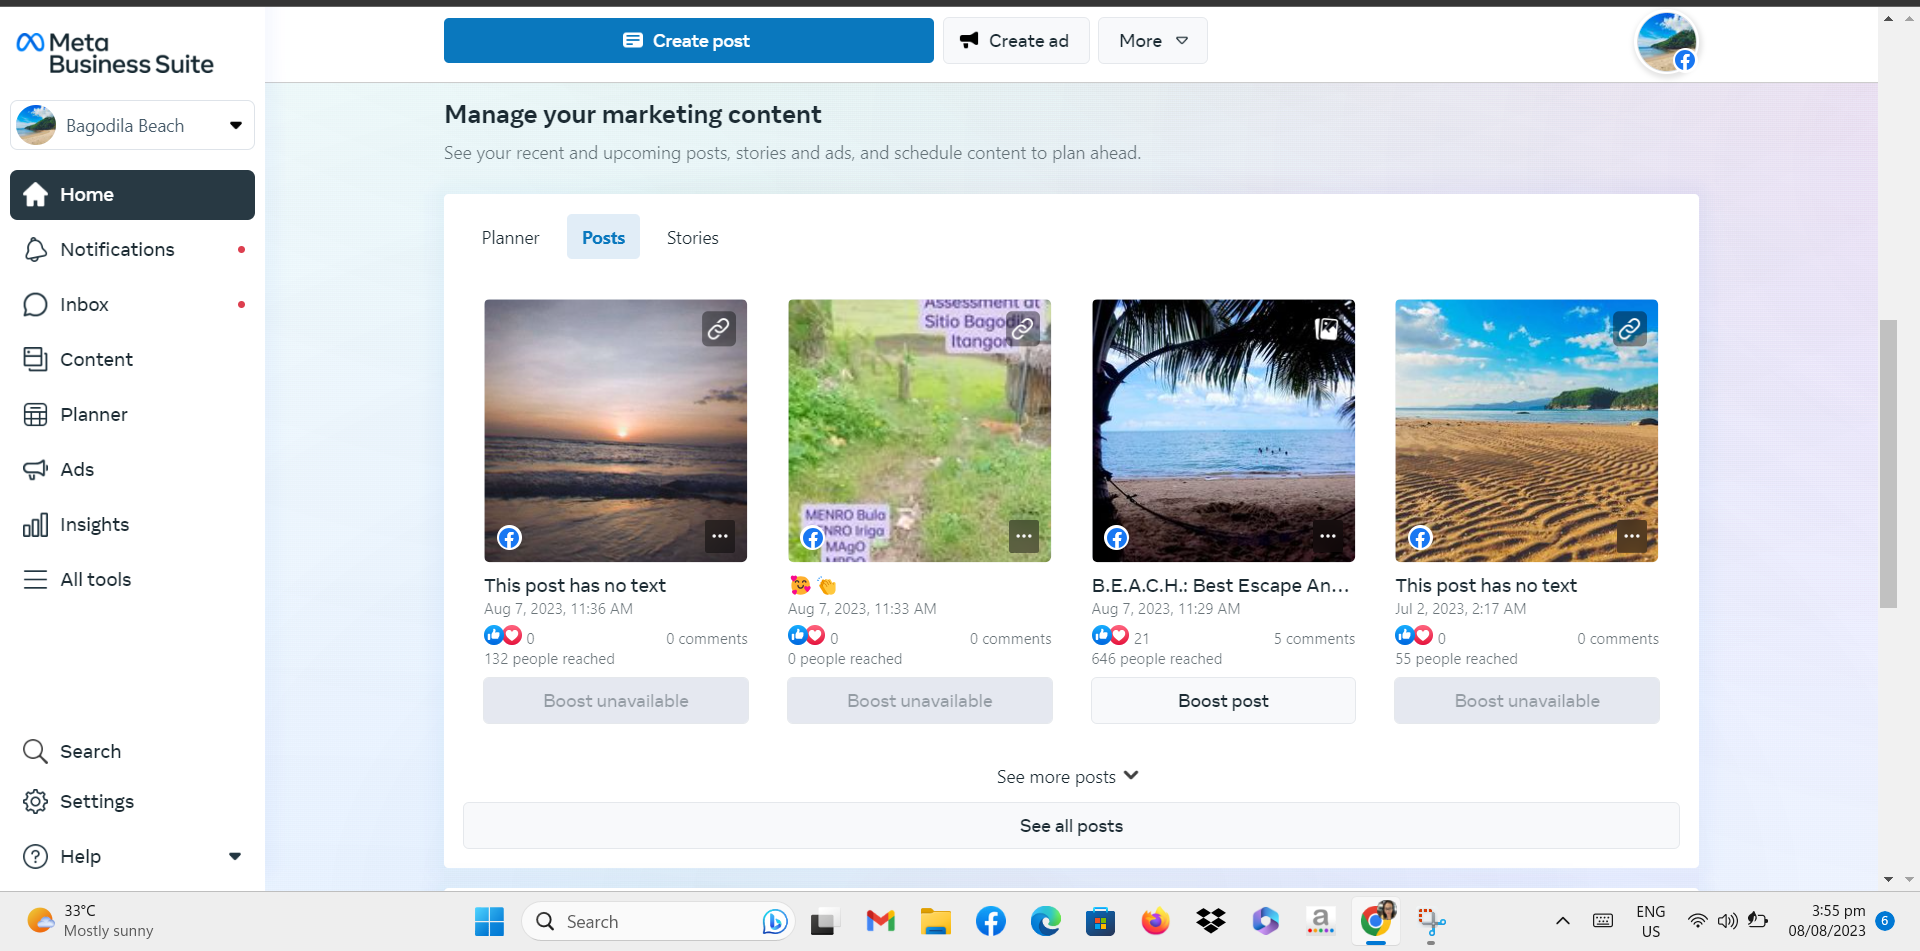Open Bagodila Beach account dropdown
Screen dimensions: 1920x951
(132, 125)
